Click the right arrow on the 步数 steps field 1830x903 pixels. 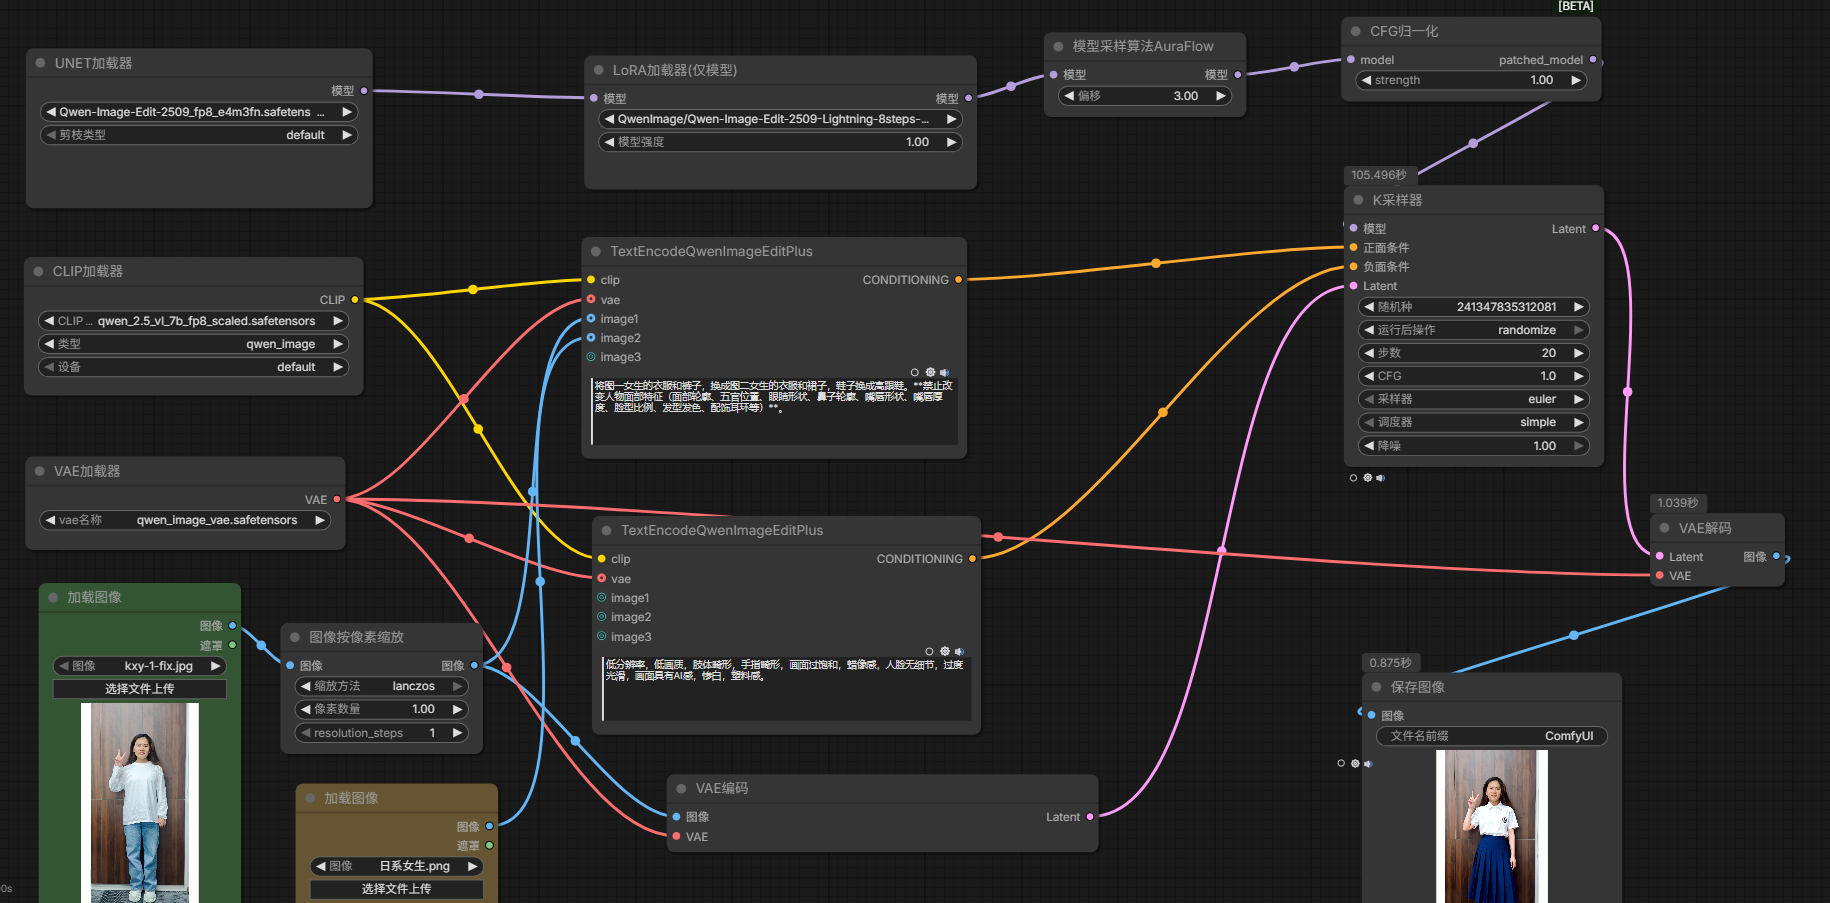1578,353
